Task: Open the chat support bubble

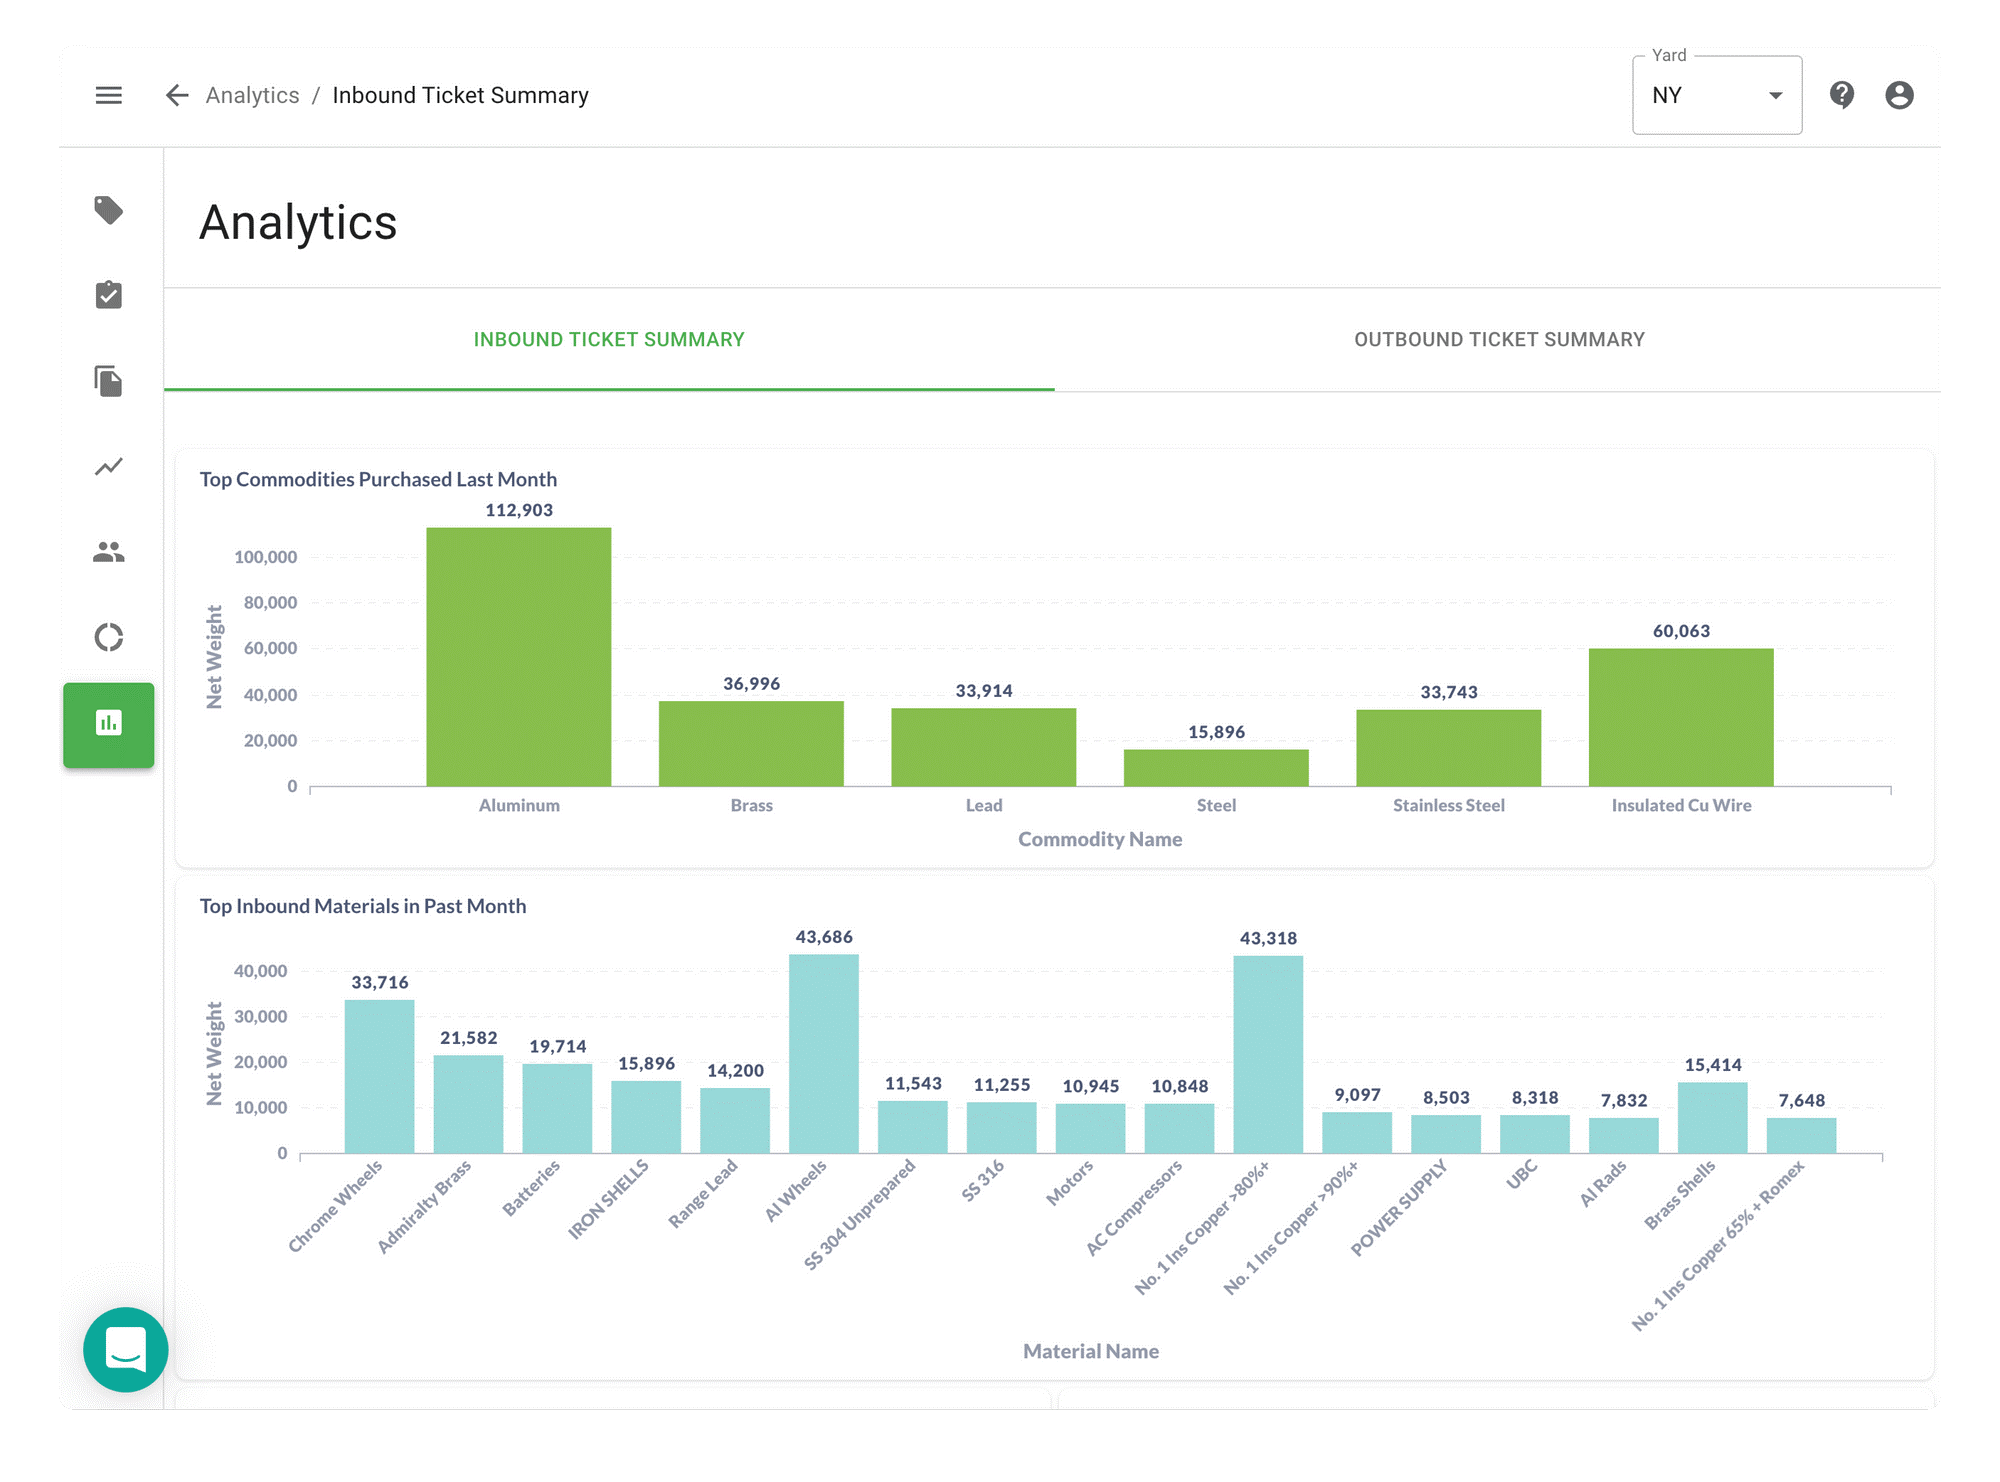Action: (125, 1350)
